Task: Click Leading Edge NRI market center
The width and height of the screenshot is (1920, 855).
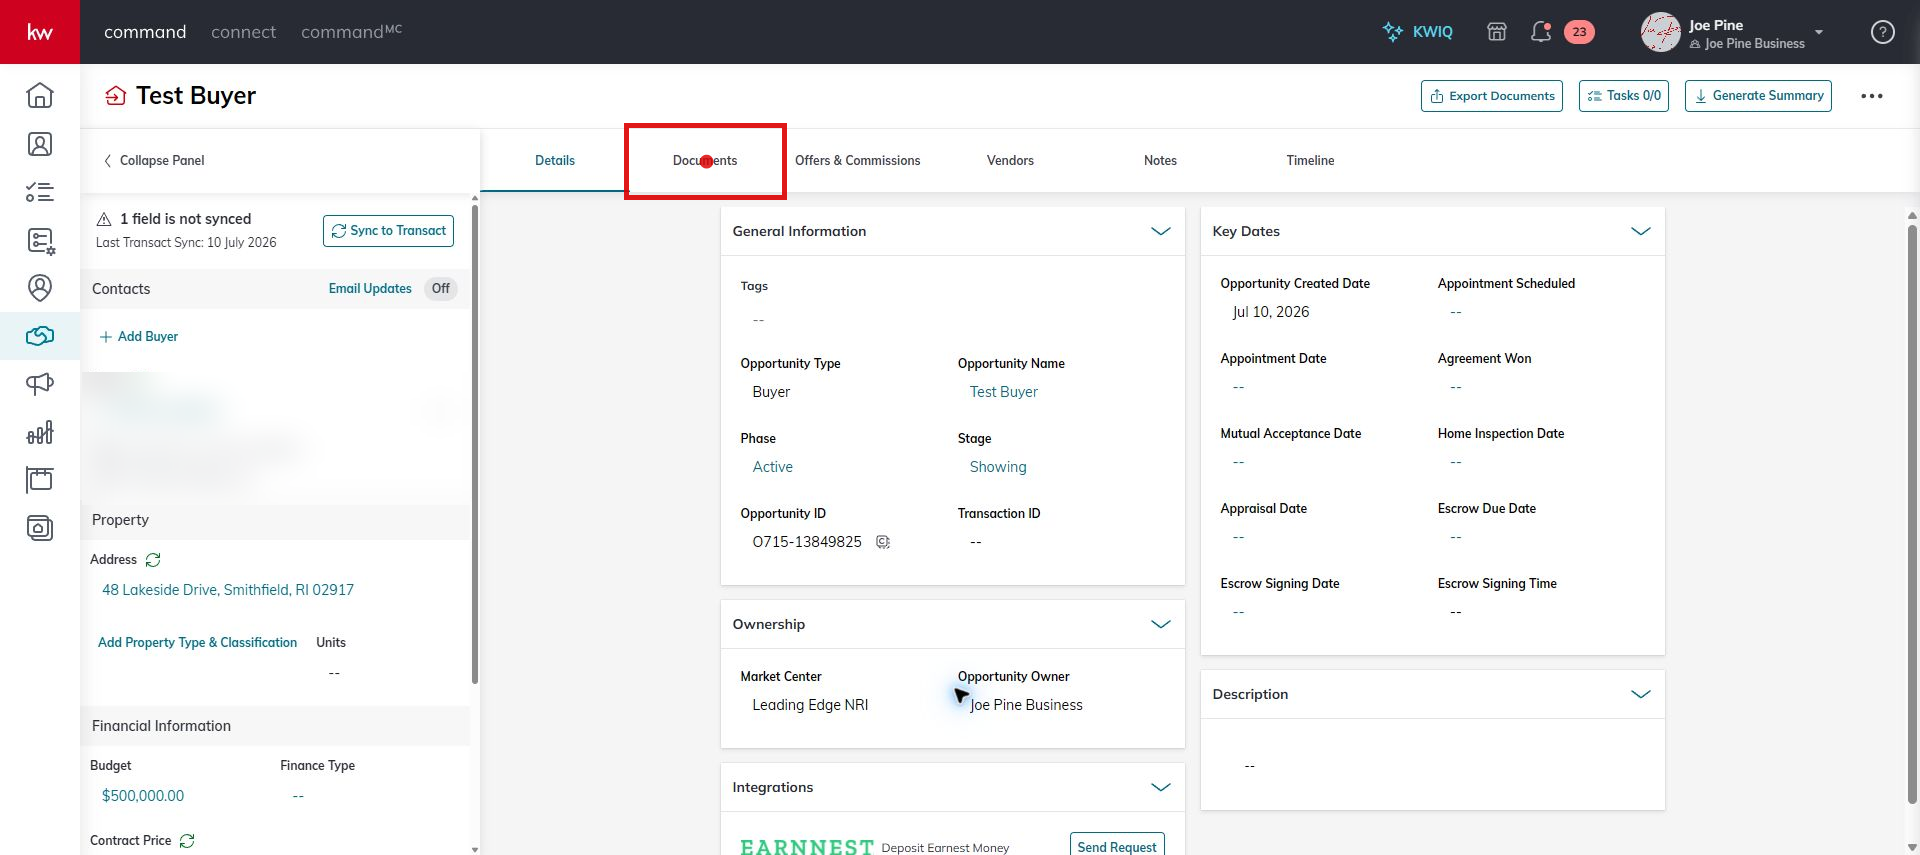Action: coord(810,705)
